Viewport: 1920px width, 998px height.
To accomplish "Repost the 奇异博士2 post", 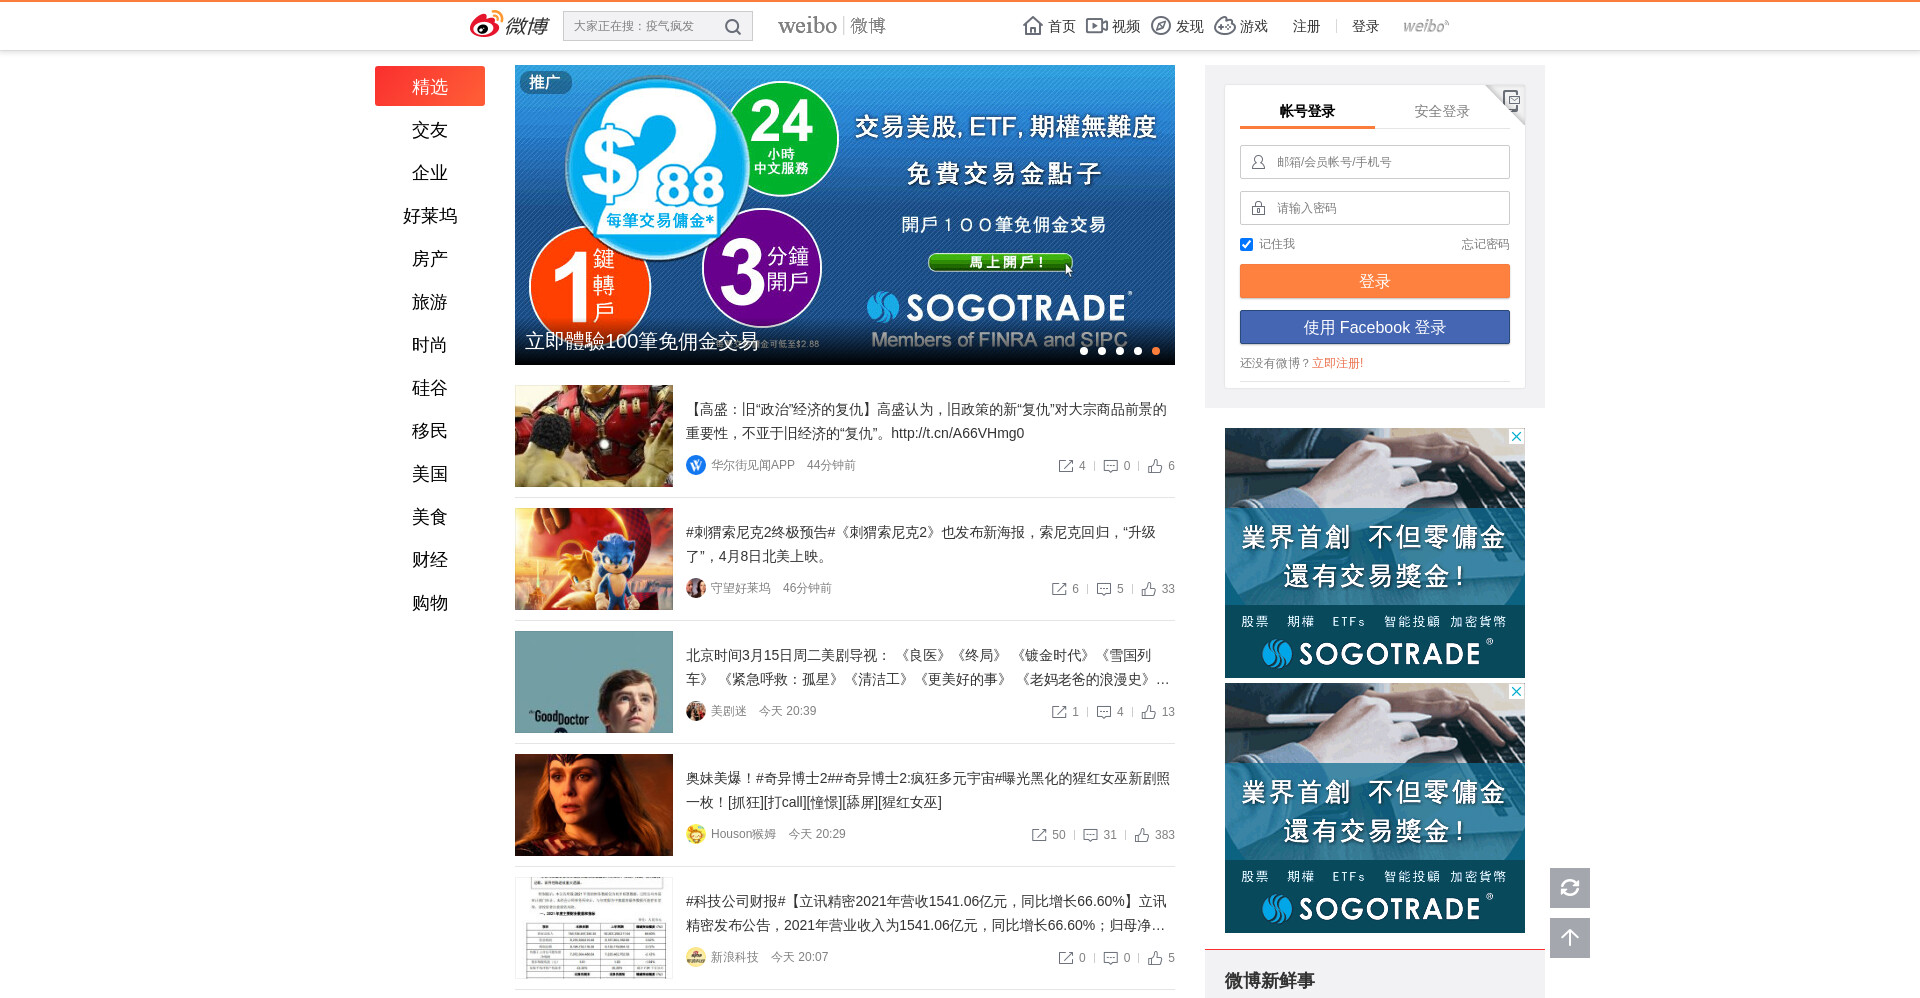I will [x=1039, y=835].
